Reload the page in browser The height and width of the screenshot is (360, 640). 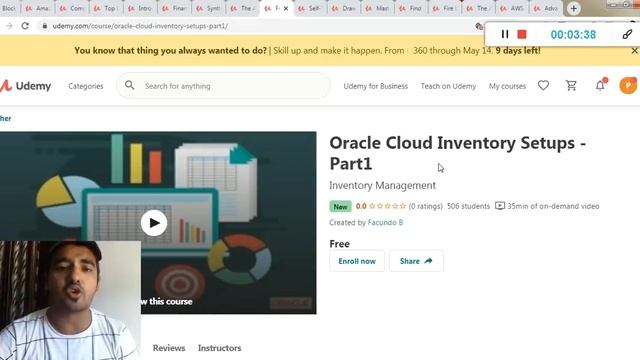(25, 26)
